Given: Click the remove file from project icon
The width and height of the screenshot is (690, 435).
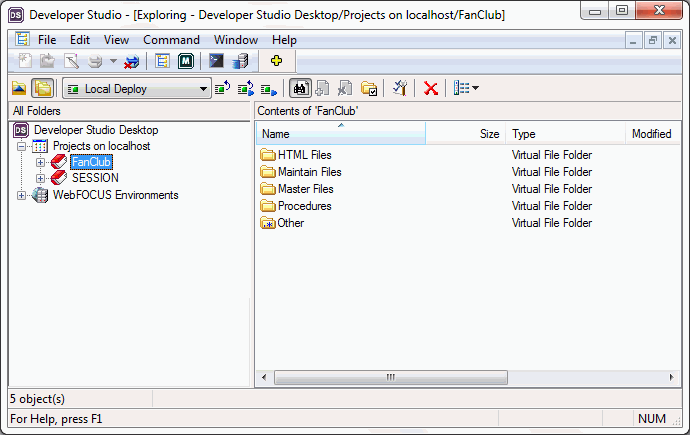Looking at the screenshot, I should click(x=345, y=88).
